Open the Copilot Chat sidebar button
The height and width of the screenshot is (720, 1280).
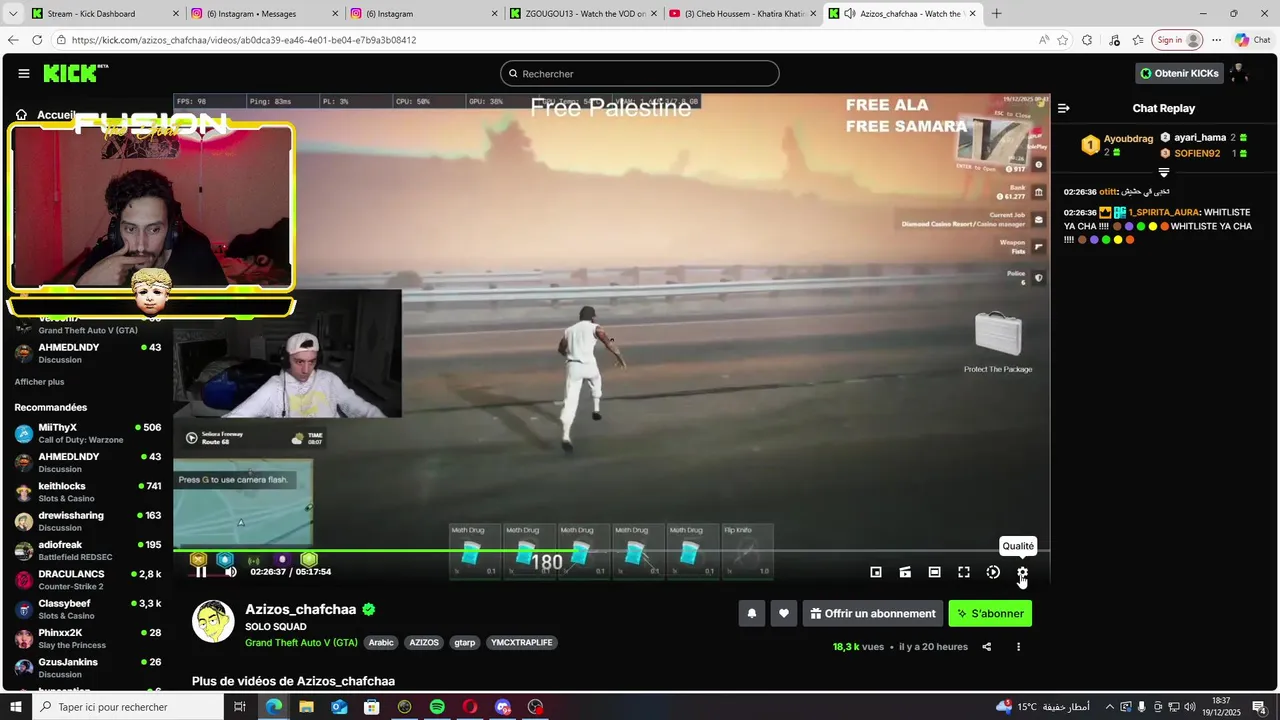coord(1253,40)
